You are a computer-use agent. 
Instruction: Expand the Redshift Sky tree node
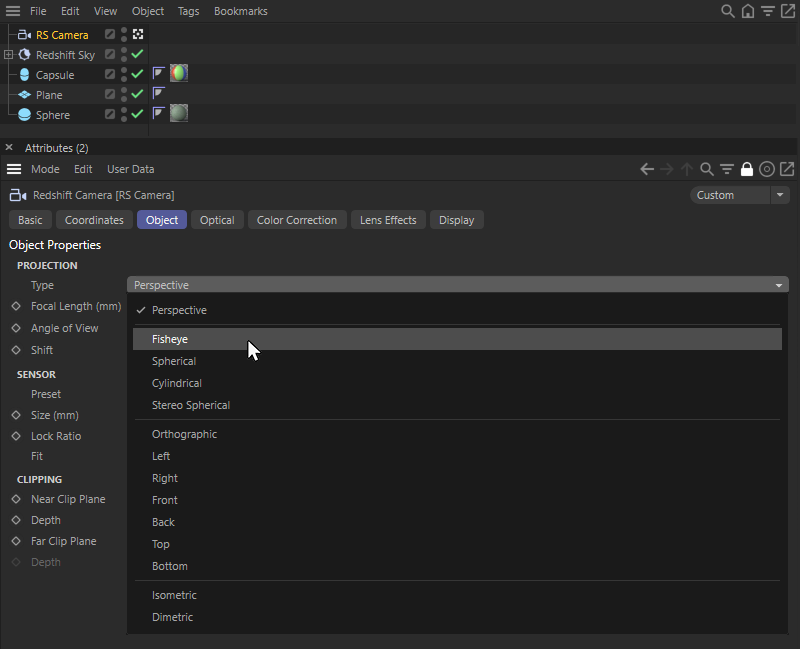pyautogui.click(x=9, y=55)
